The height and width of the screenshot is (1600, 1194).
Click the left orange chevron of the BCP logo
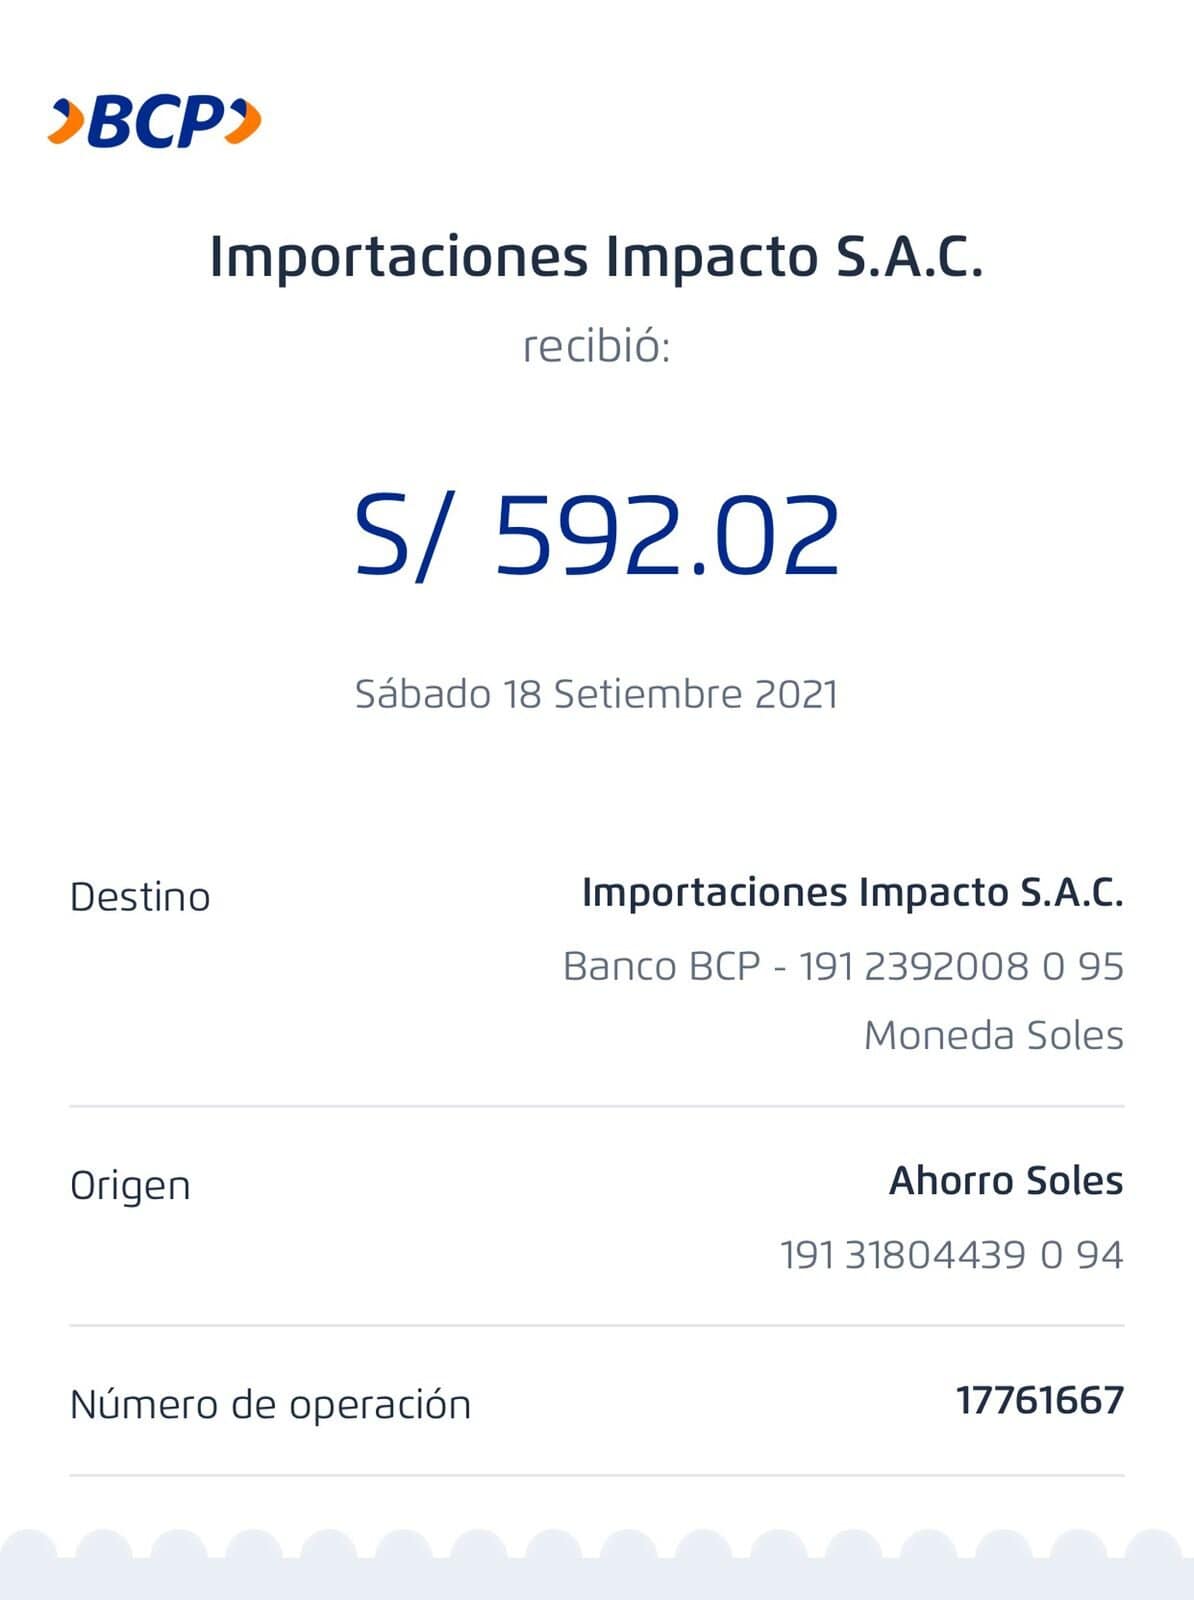tap(66, 122)
